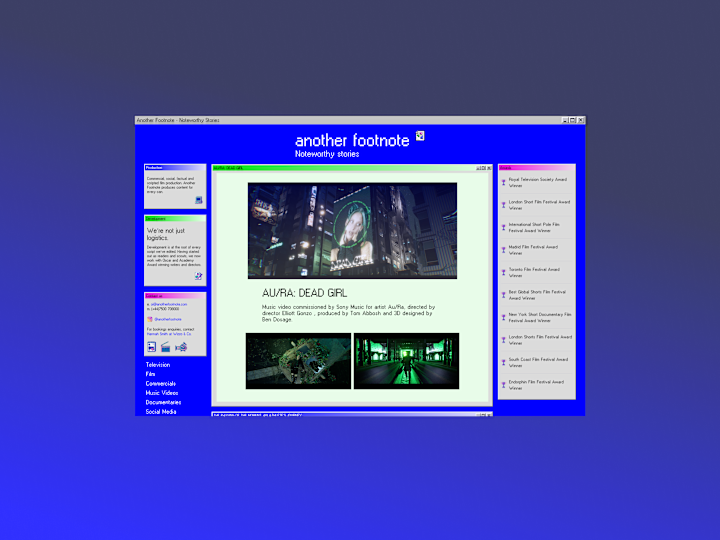Click the logo icon beside another footnote title
The width and height of the screenshot is (720, 540).
click(420, 136)
